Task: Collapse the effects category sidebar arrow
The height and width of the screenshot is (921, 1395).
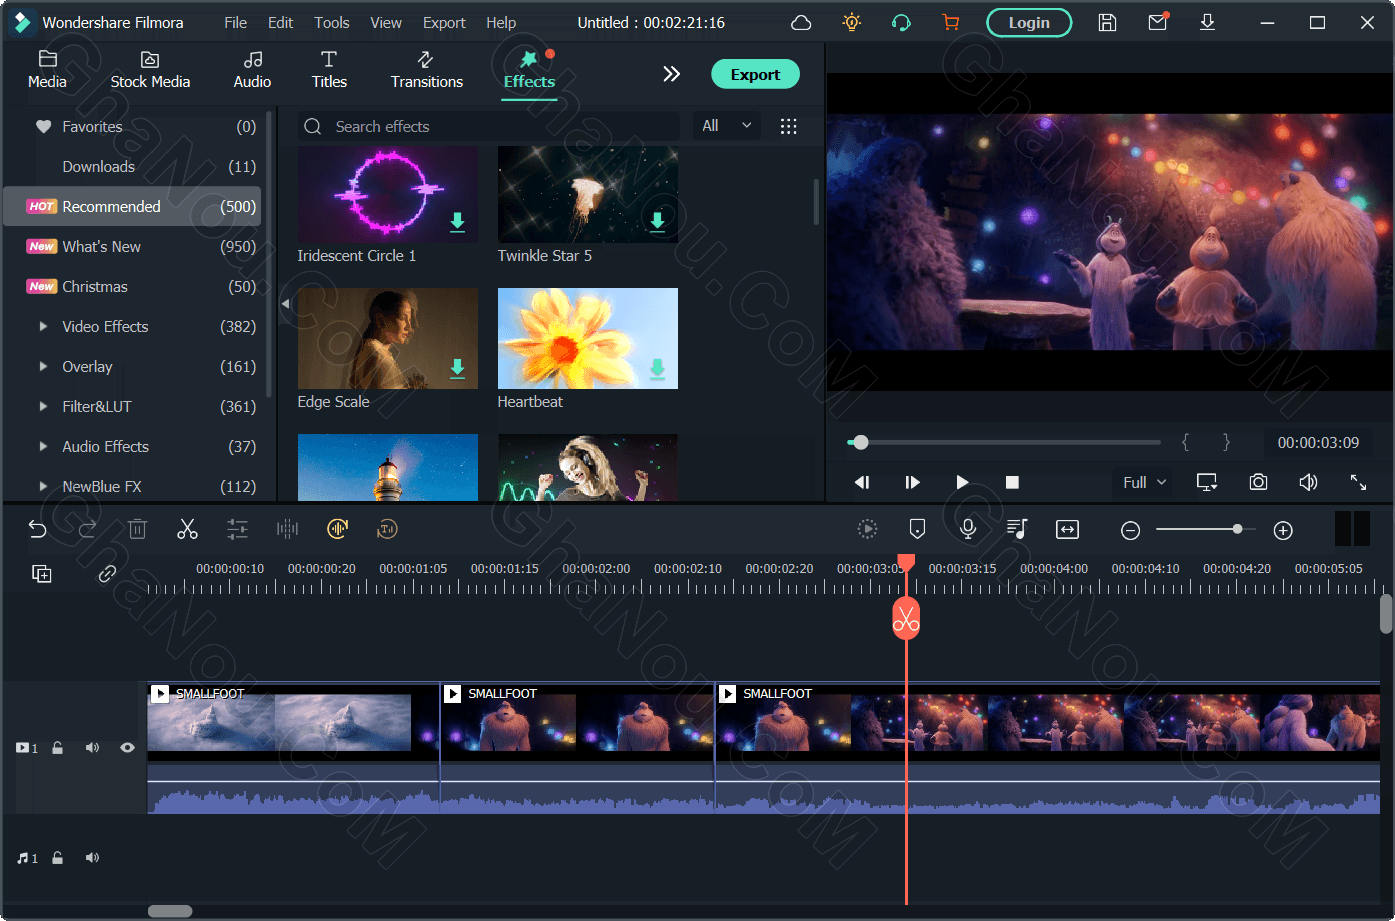Action: 285,303
